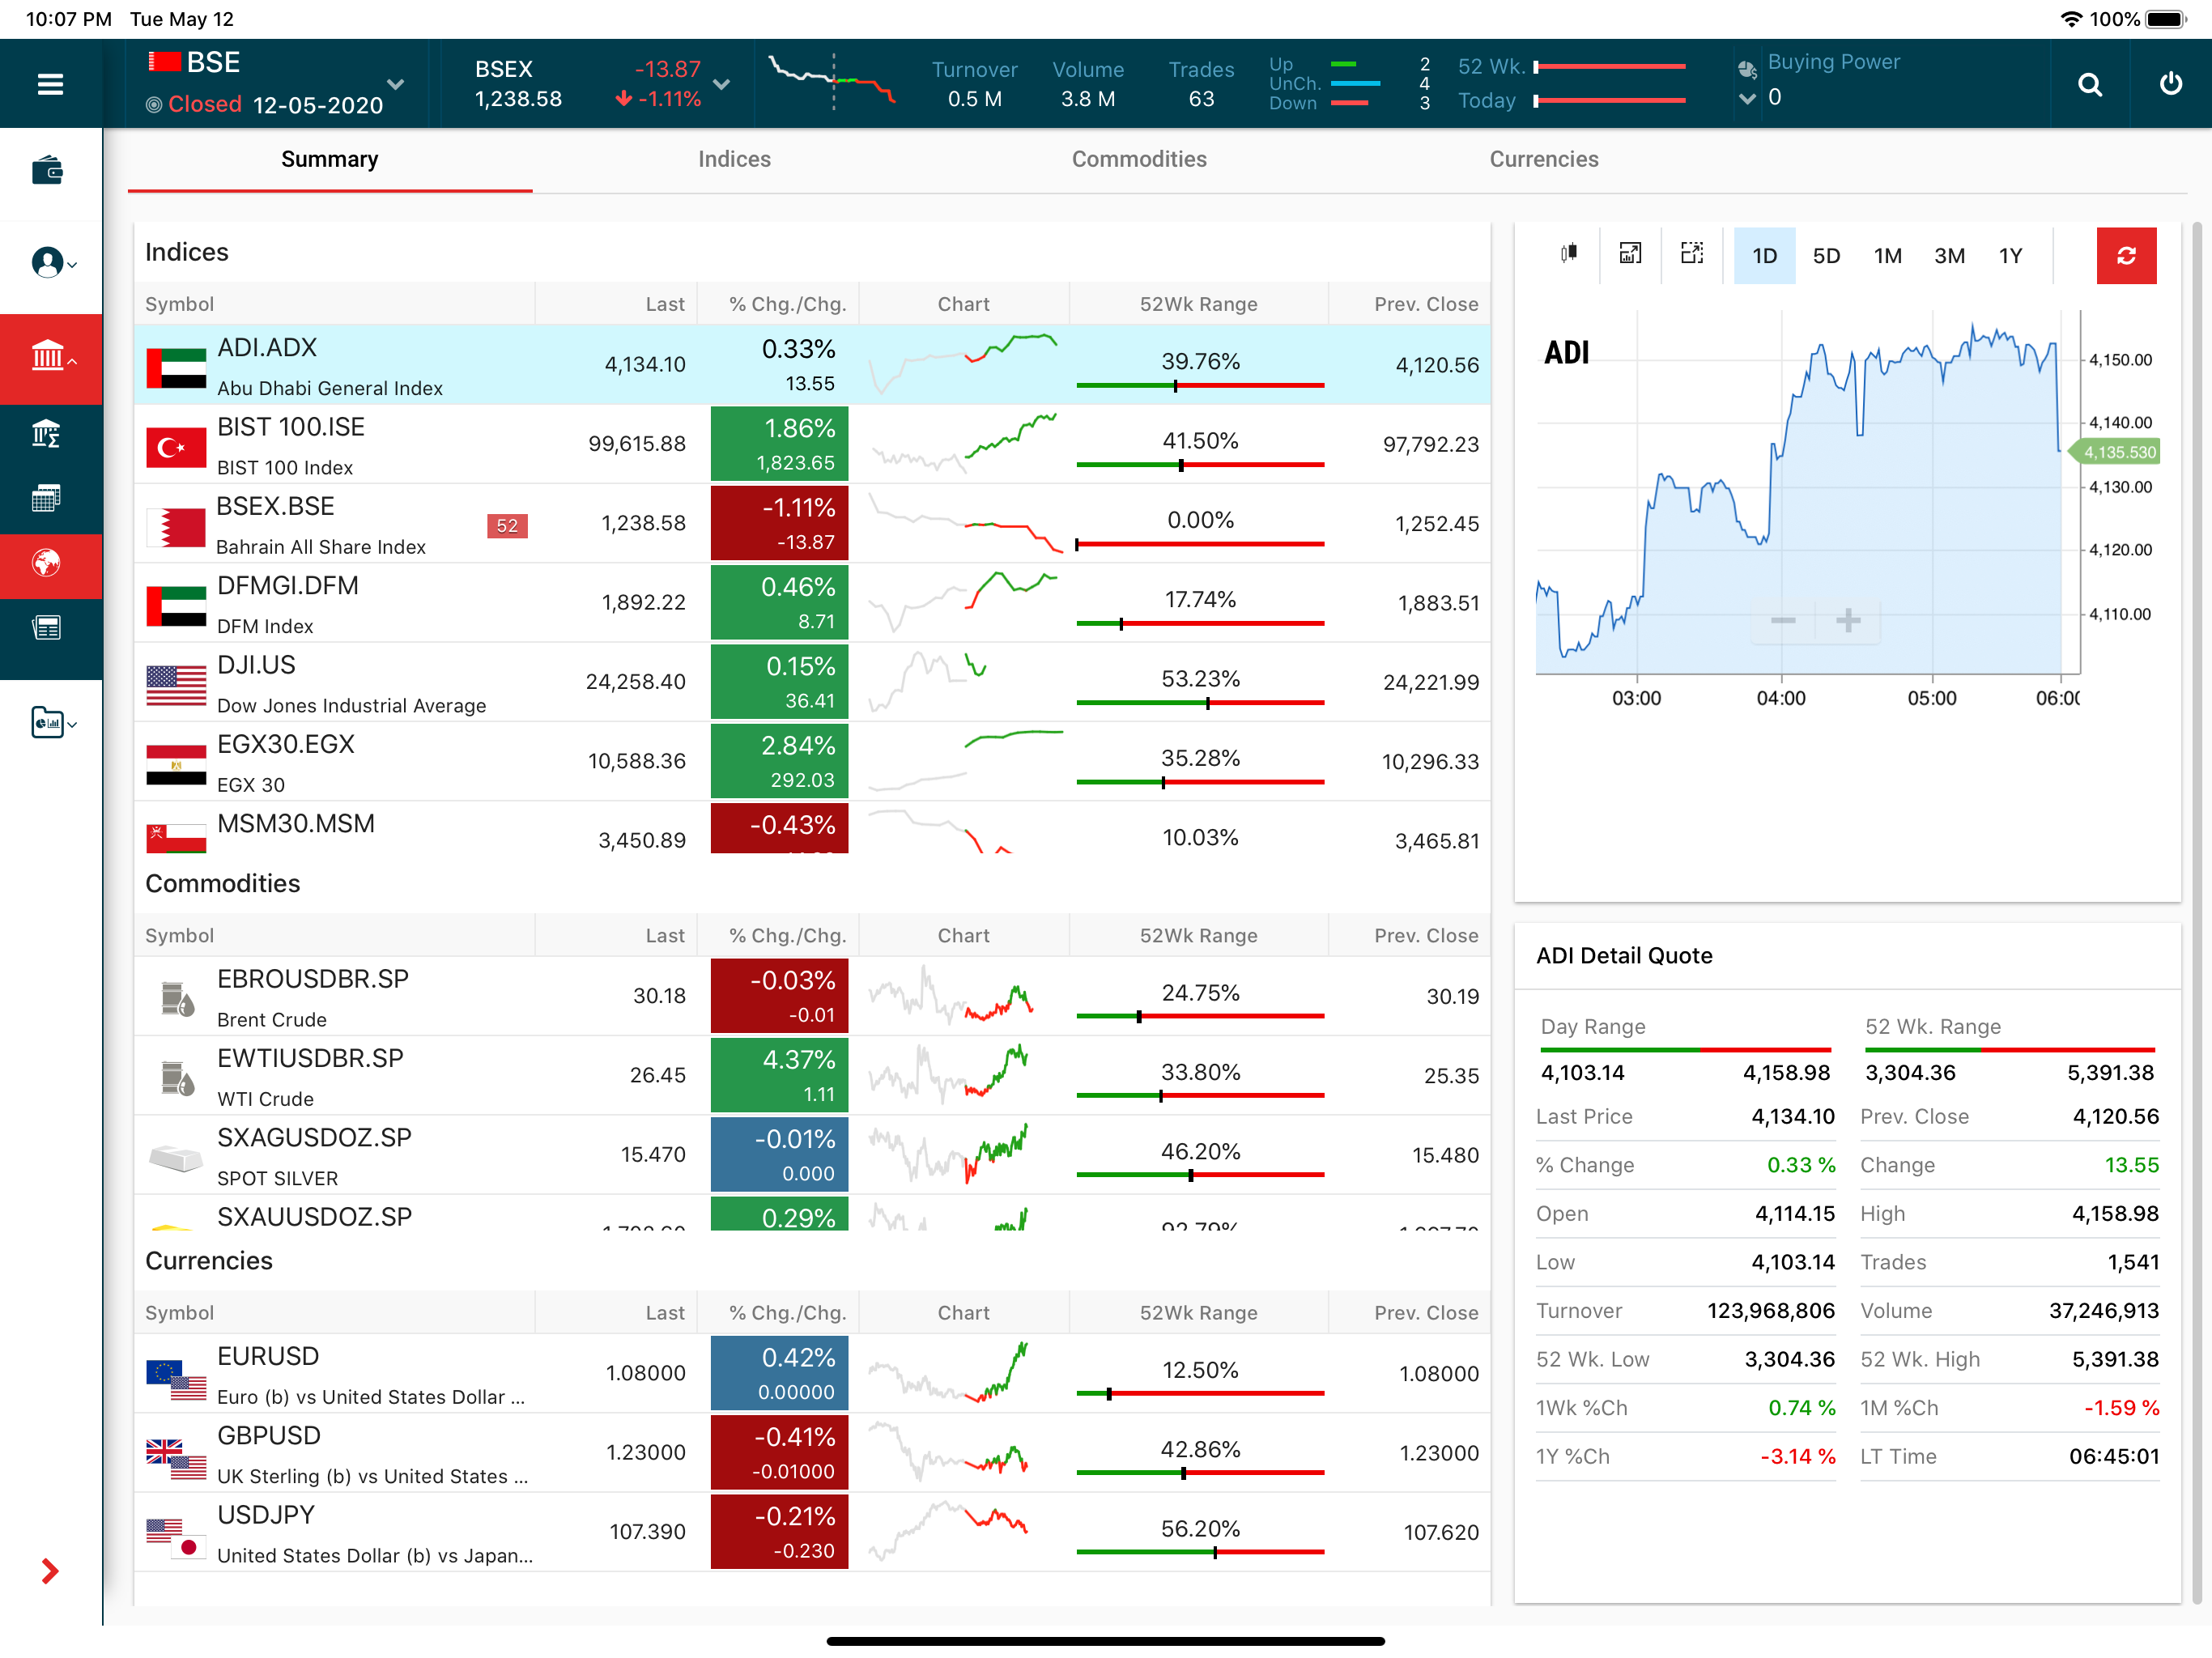Open the search icon
The image size is (2212, 1658).
coord(2089,85)
